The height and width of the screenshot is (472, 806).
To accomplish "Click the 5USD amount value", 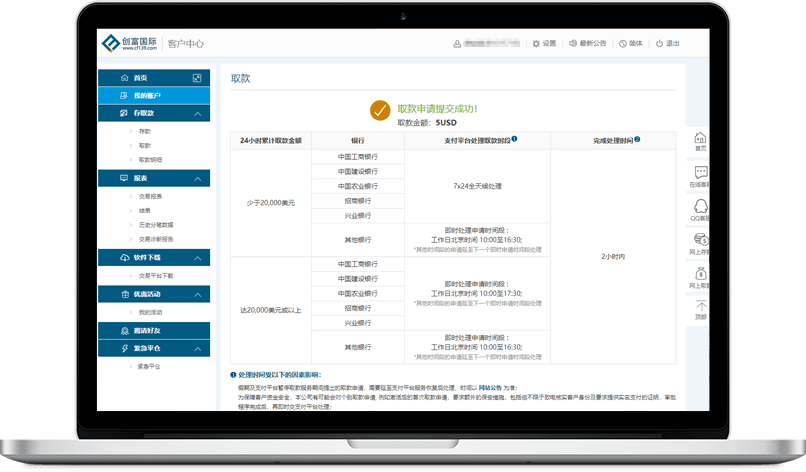I will [446, 123].
